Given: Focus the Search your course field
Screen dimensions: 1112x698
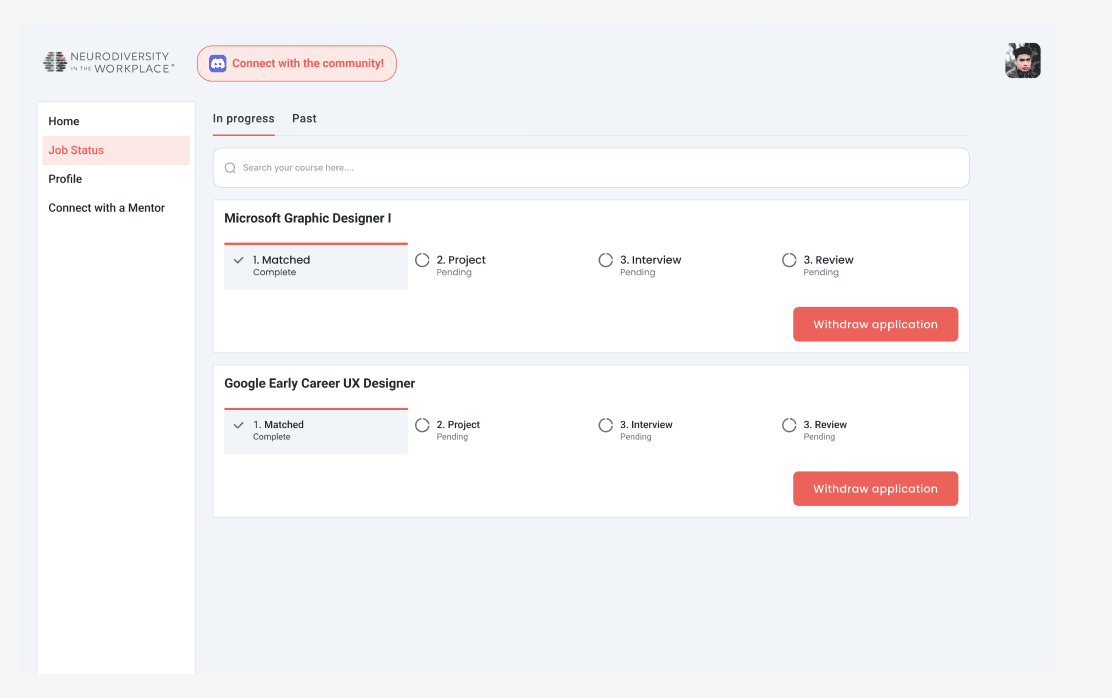Looking at the screenshot, I should click(591, 168).
